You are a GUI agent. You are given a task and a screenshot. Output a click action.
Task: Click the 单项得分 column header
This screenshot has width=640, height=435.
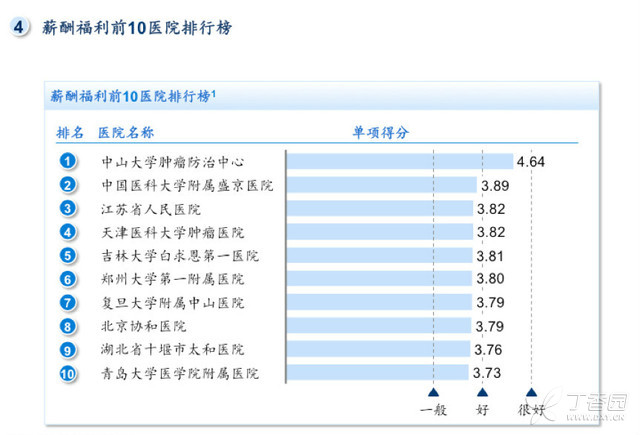coord(380,133)
